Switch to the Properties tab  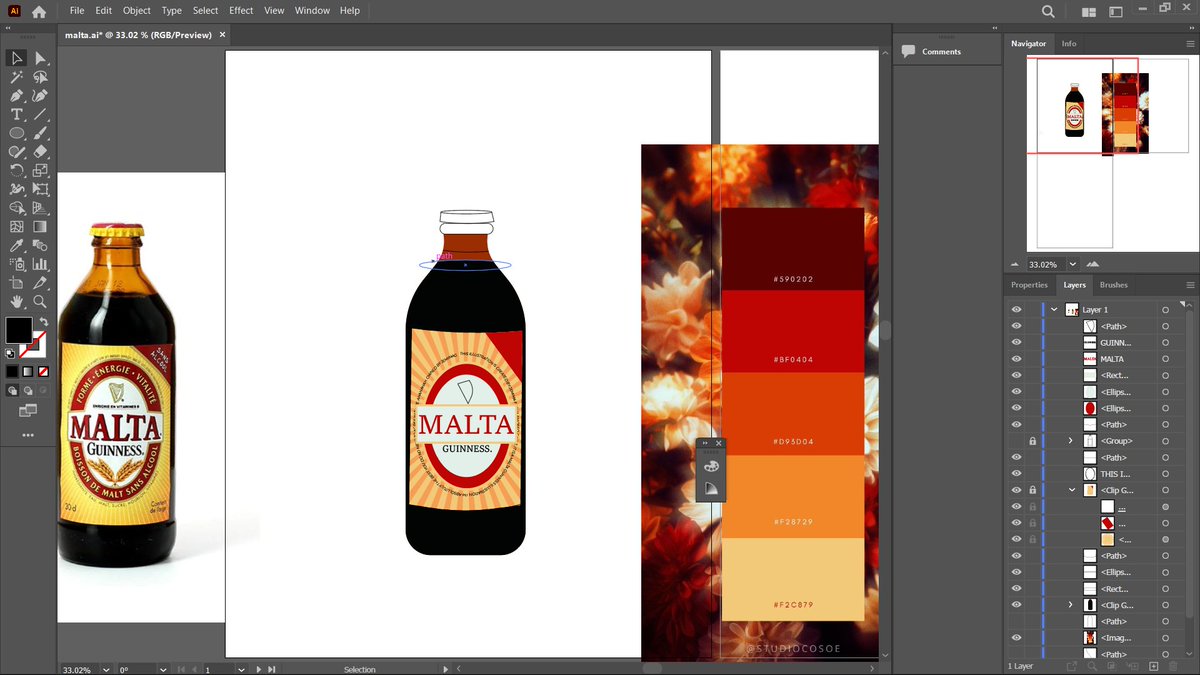point(1029,285)
